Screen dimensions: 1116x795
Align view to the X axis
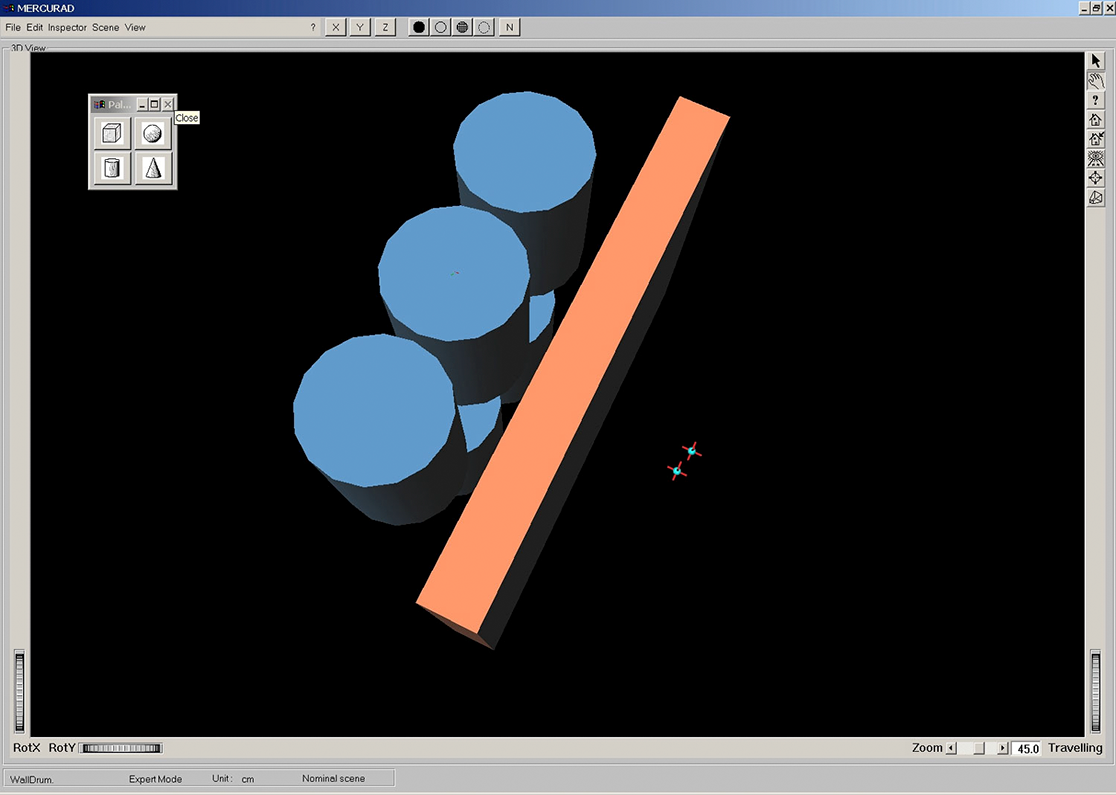pos(335,27)
